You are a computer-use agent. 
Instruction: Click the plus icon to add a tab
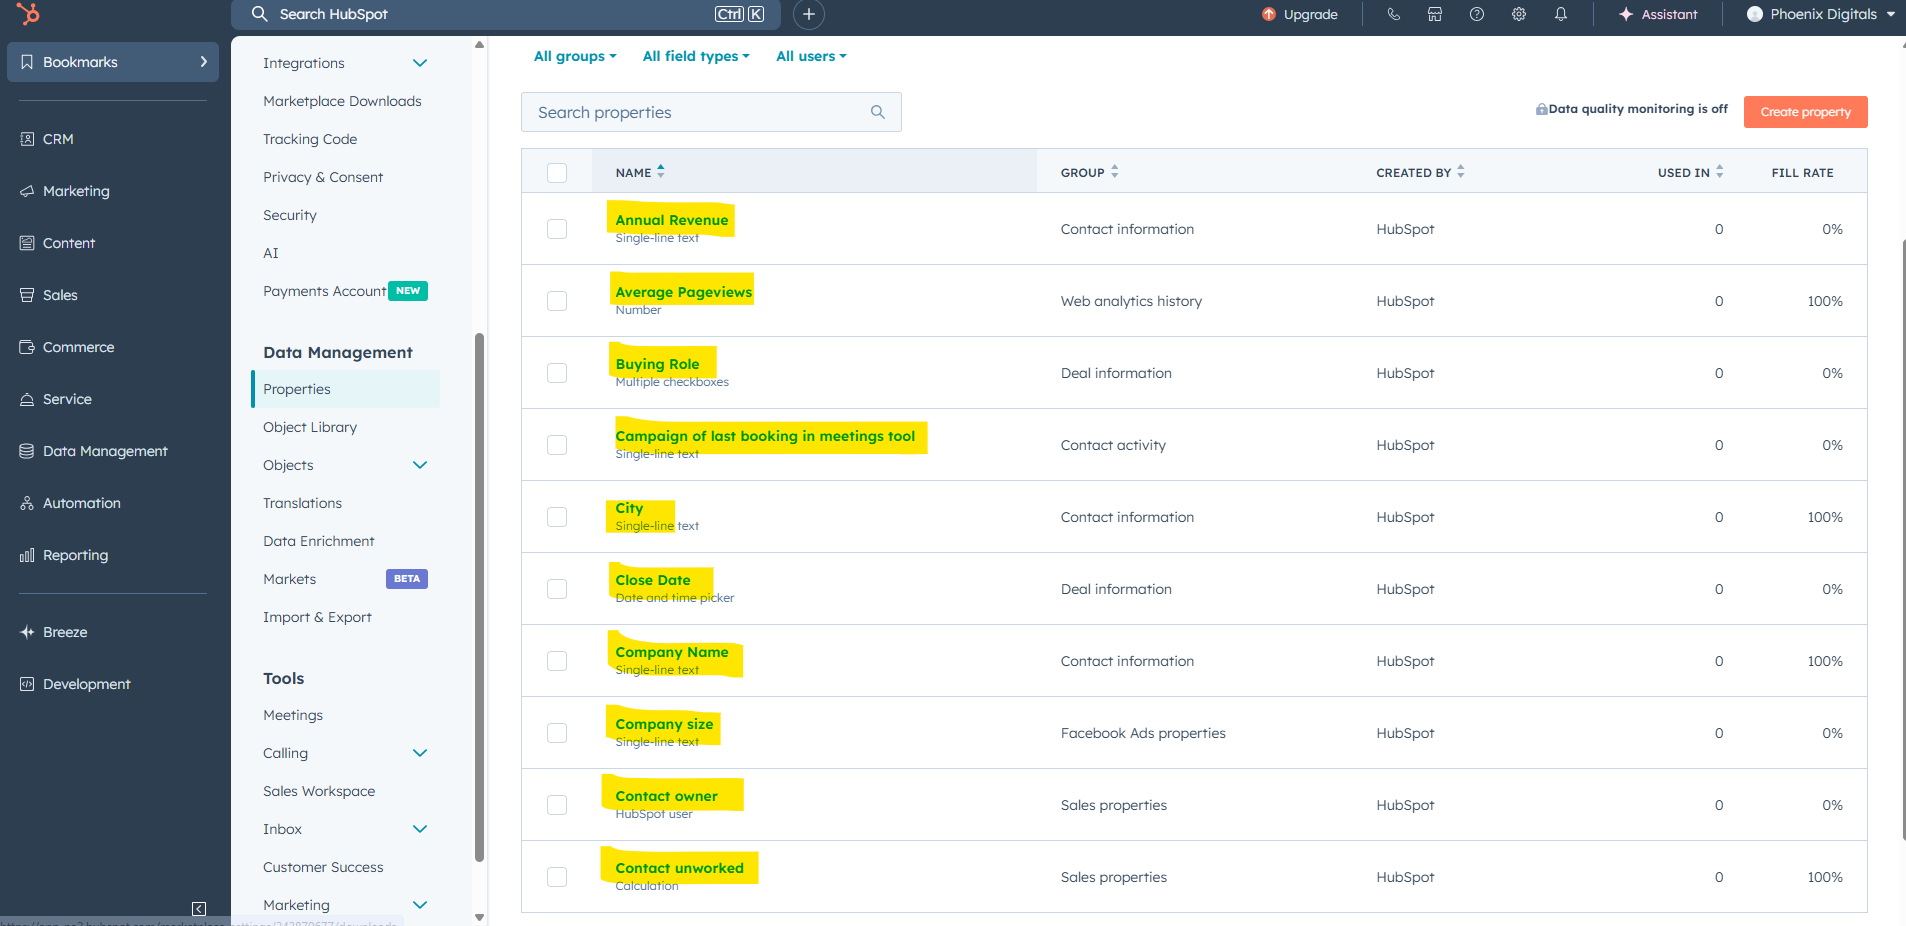pos(807,14)
